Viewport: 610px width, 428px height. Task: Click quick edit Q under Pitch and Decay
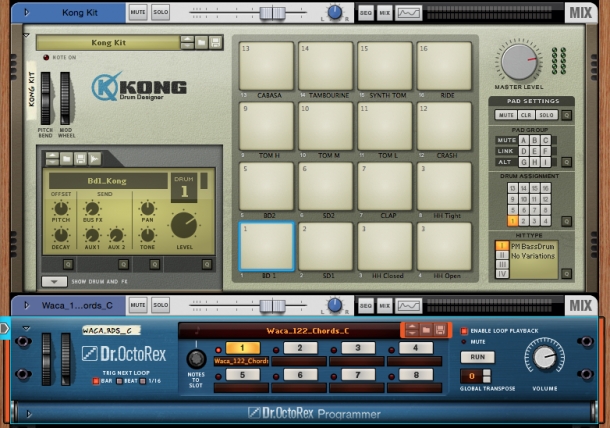click(68, 265)
